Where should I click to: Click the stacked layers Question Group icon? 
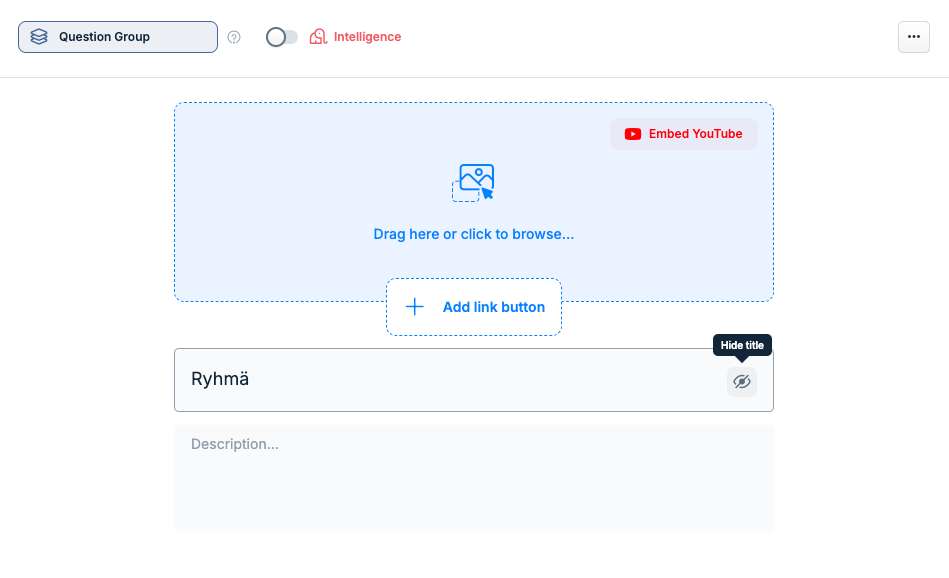39,37
